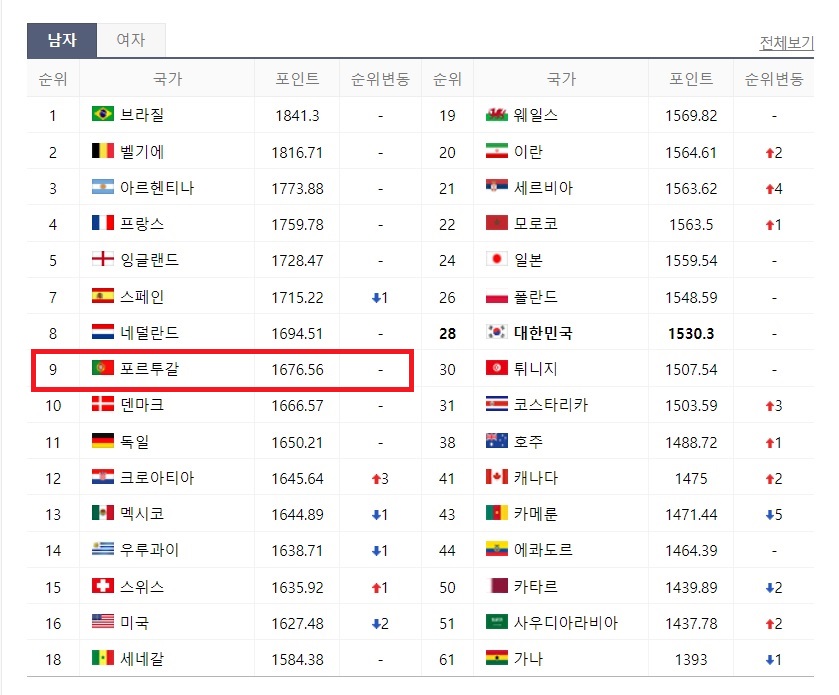This screenshot has height=695, width=839.
Task: Click the bold rank number 28
Action: click(447, 334)
